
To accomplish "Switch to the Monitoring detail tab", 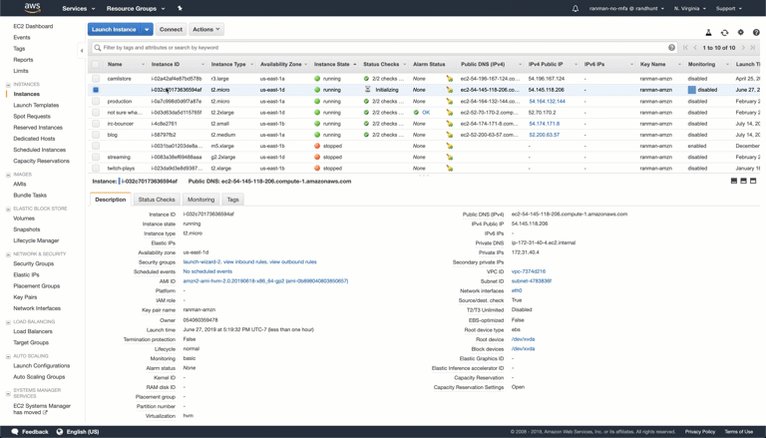I will (201, 199).
